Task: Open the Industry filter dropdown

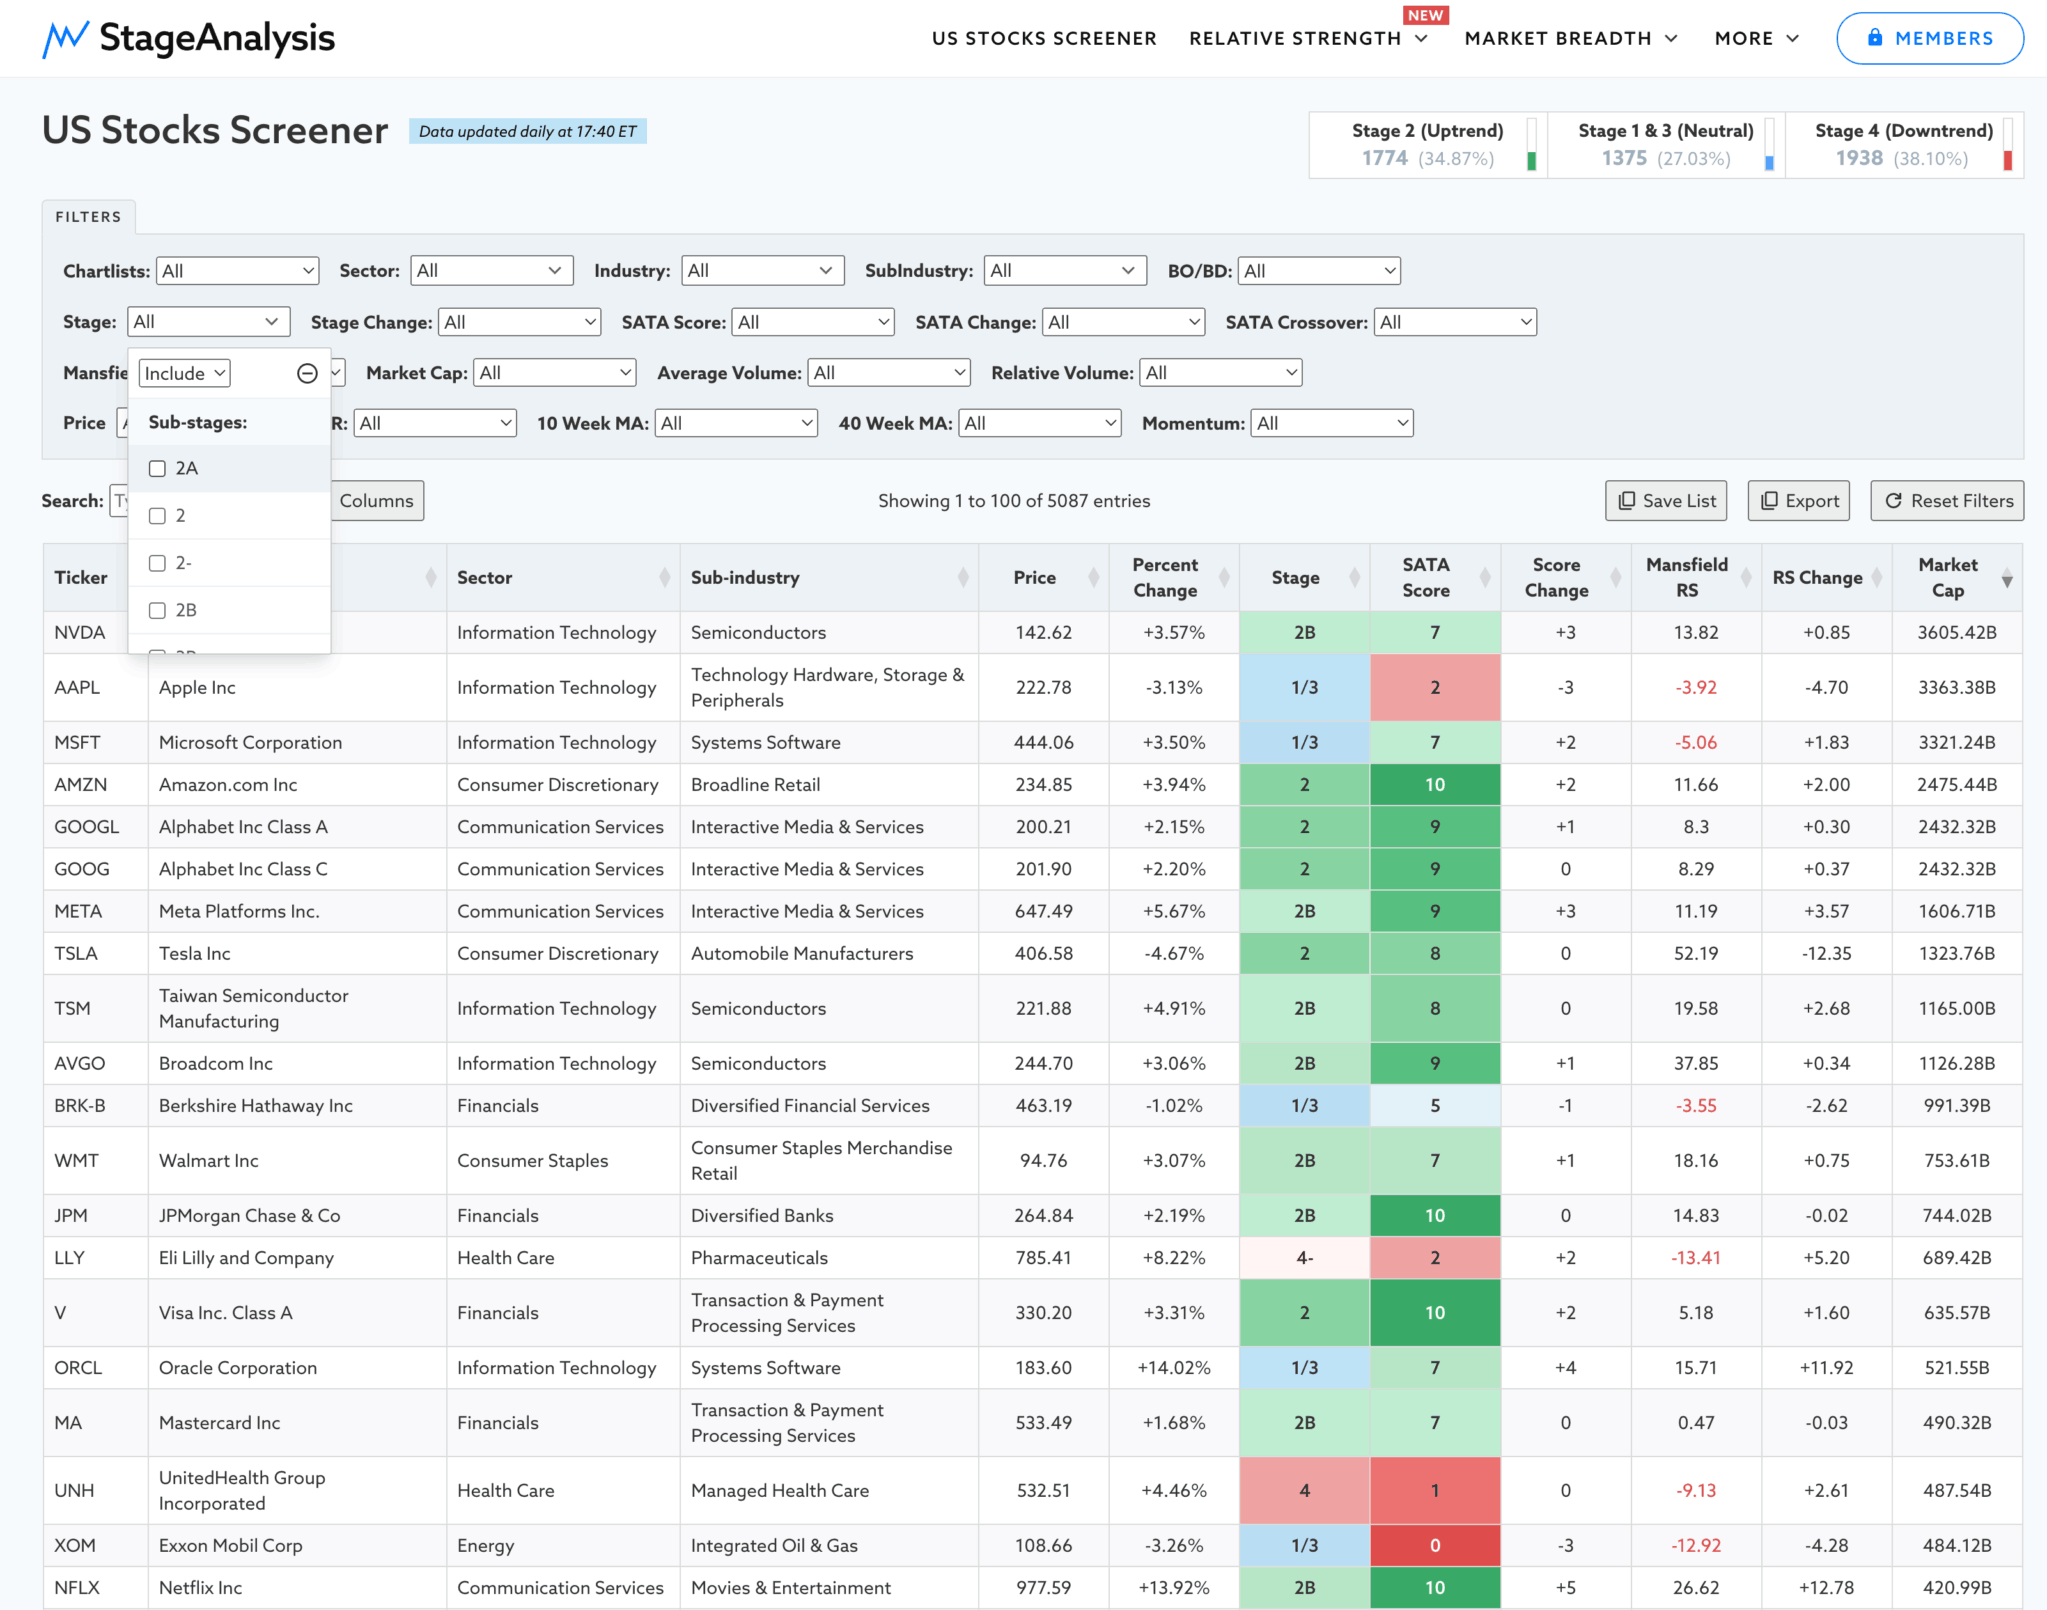Action: [763, 271]
